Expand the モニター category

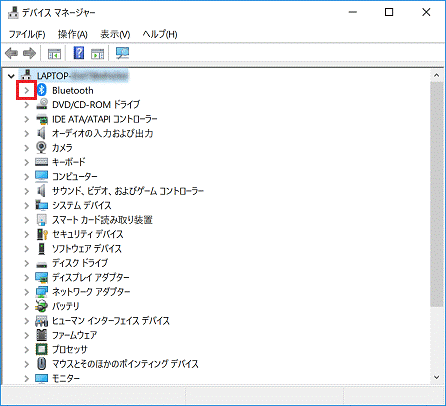point(27,378)
